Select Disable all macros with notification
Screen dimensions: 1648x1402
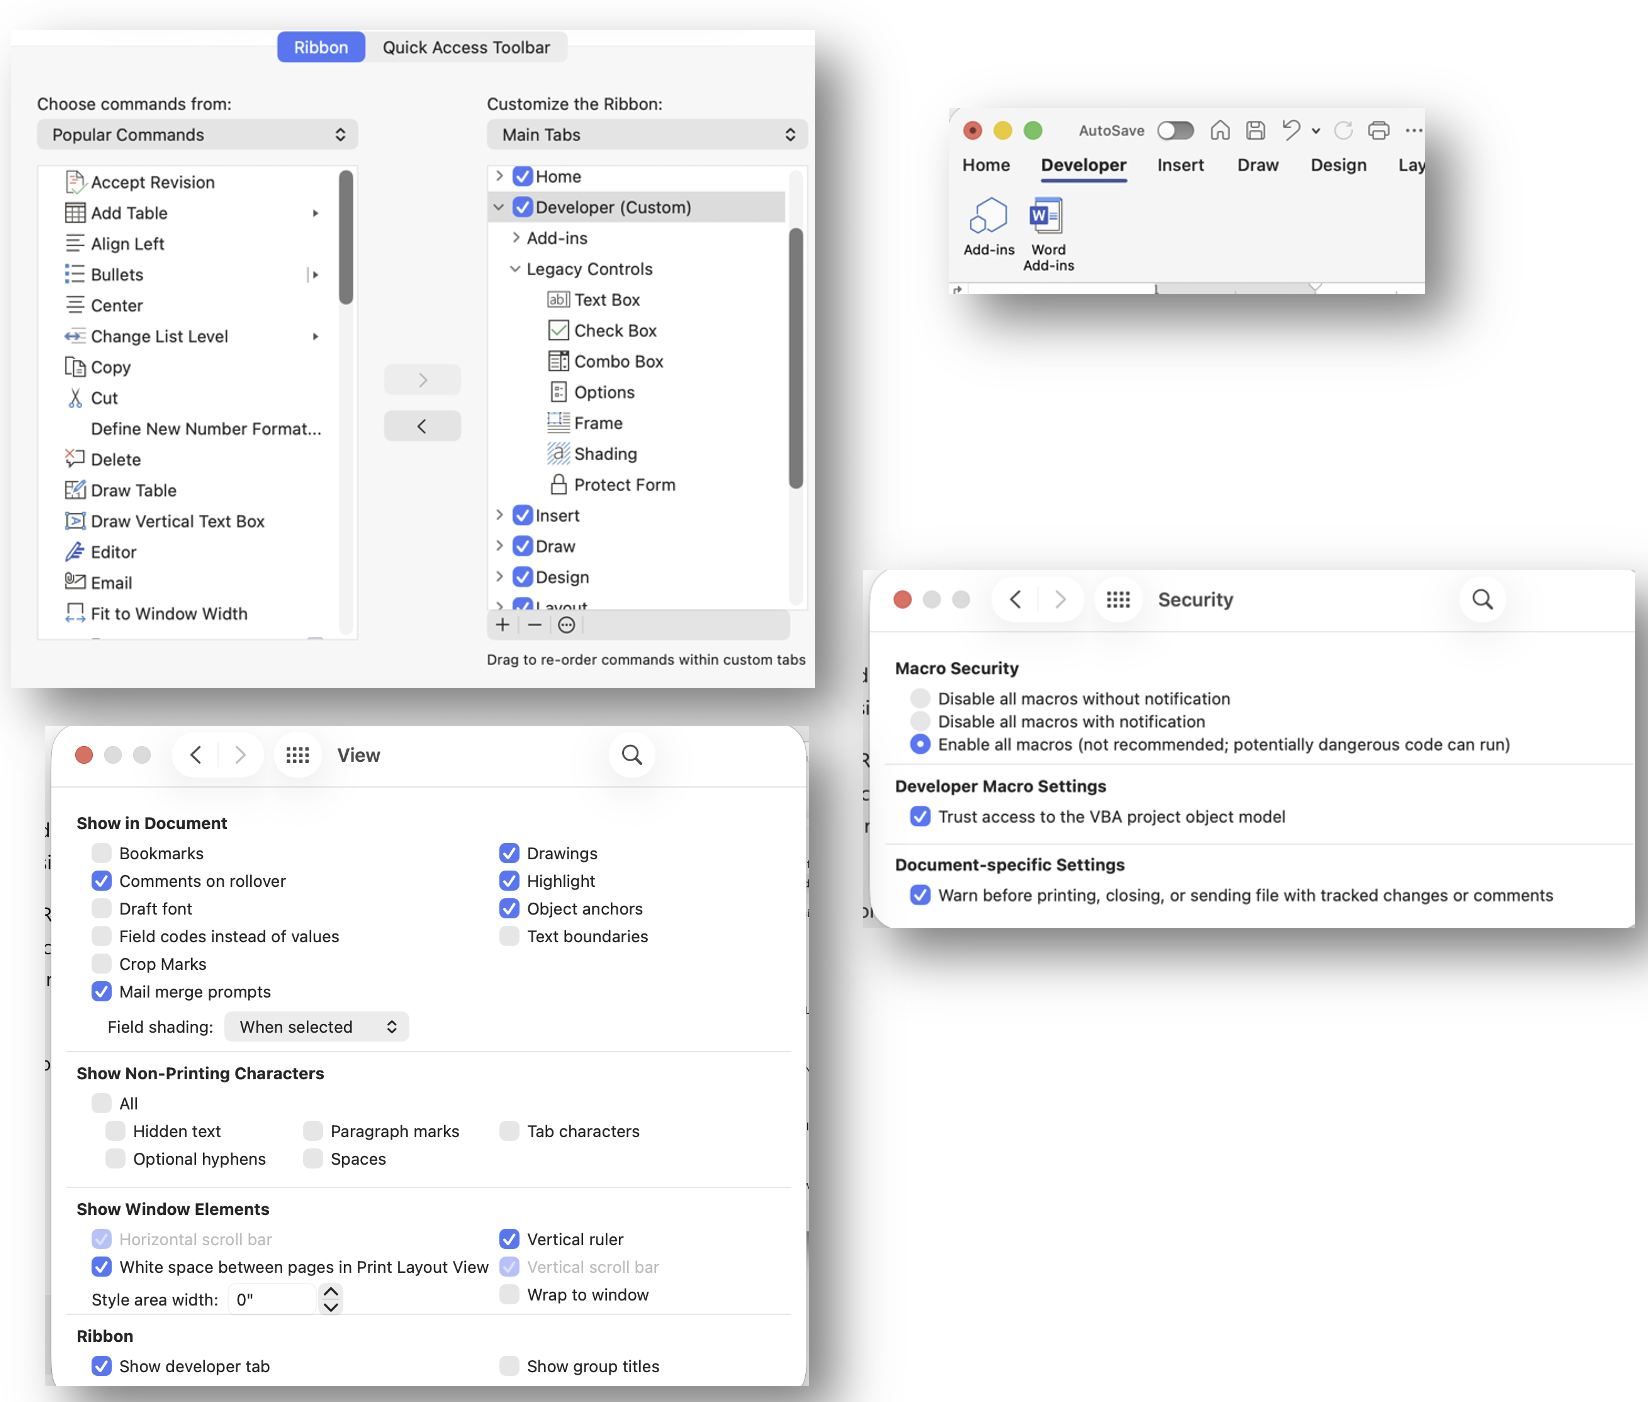coord(920,721)
